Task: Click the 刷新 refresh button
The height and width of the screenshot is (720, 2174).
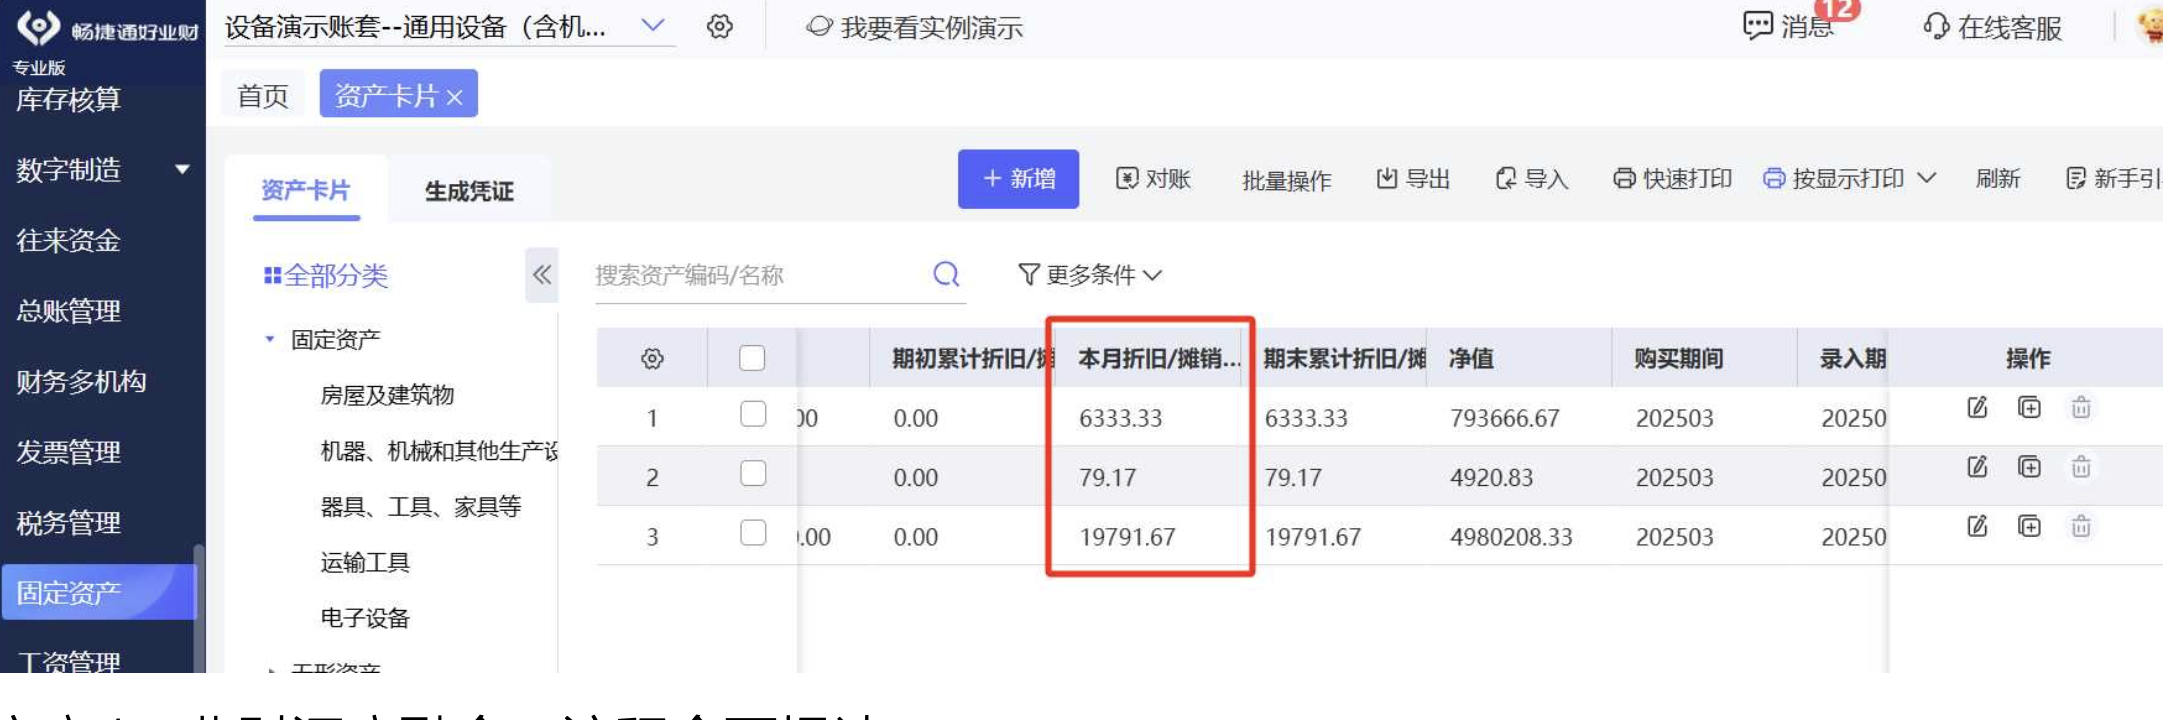Action: tap(1998, 179)
